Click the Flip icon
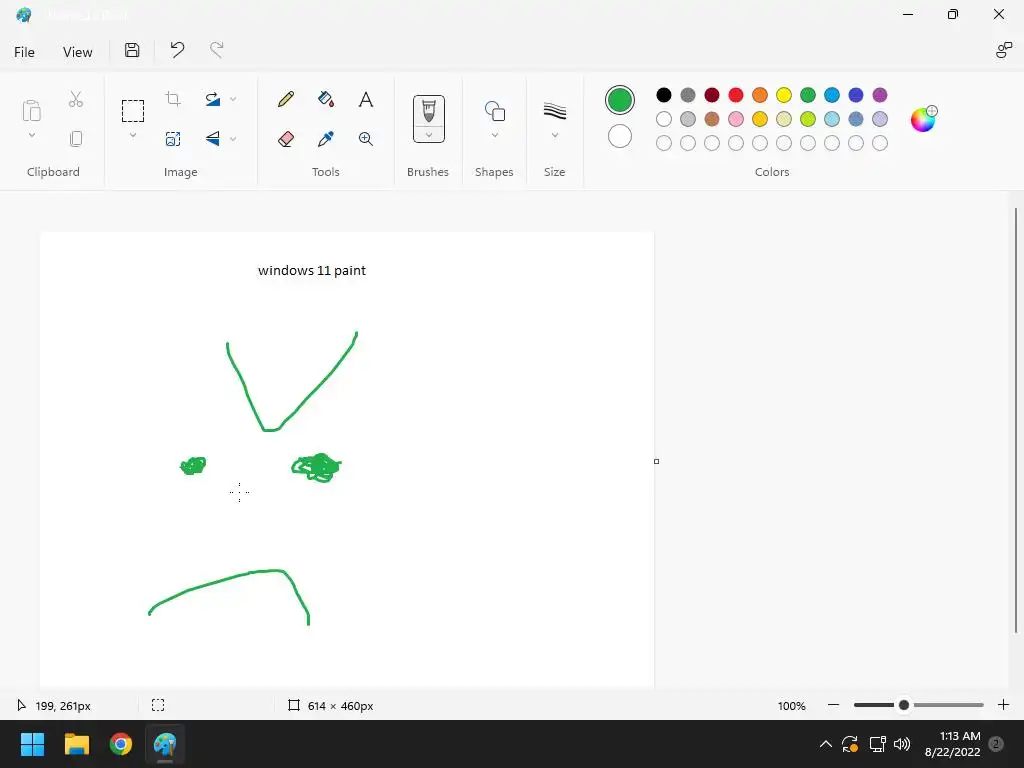 point(213,138)
